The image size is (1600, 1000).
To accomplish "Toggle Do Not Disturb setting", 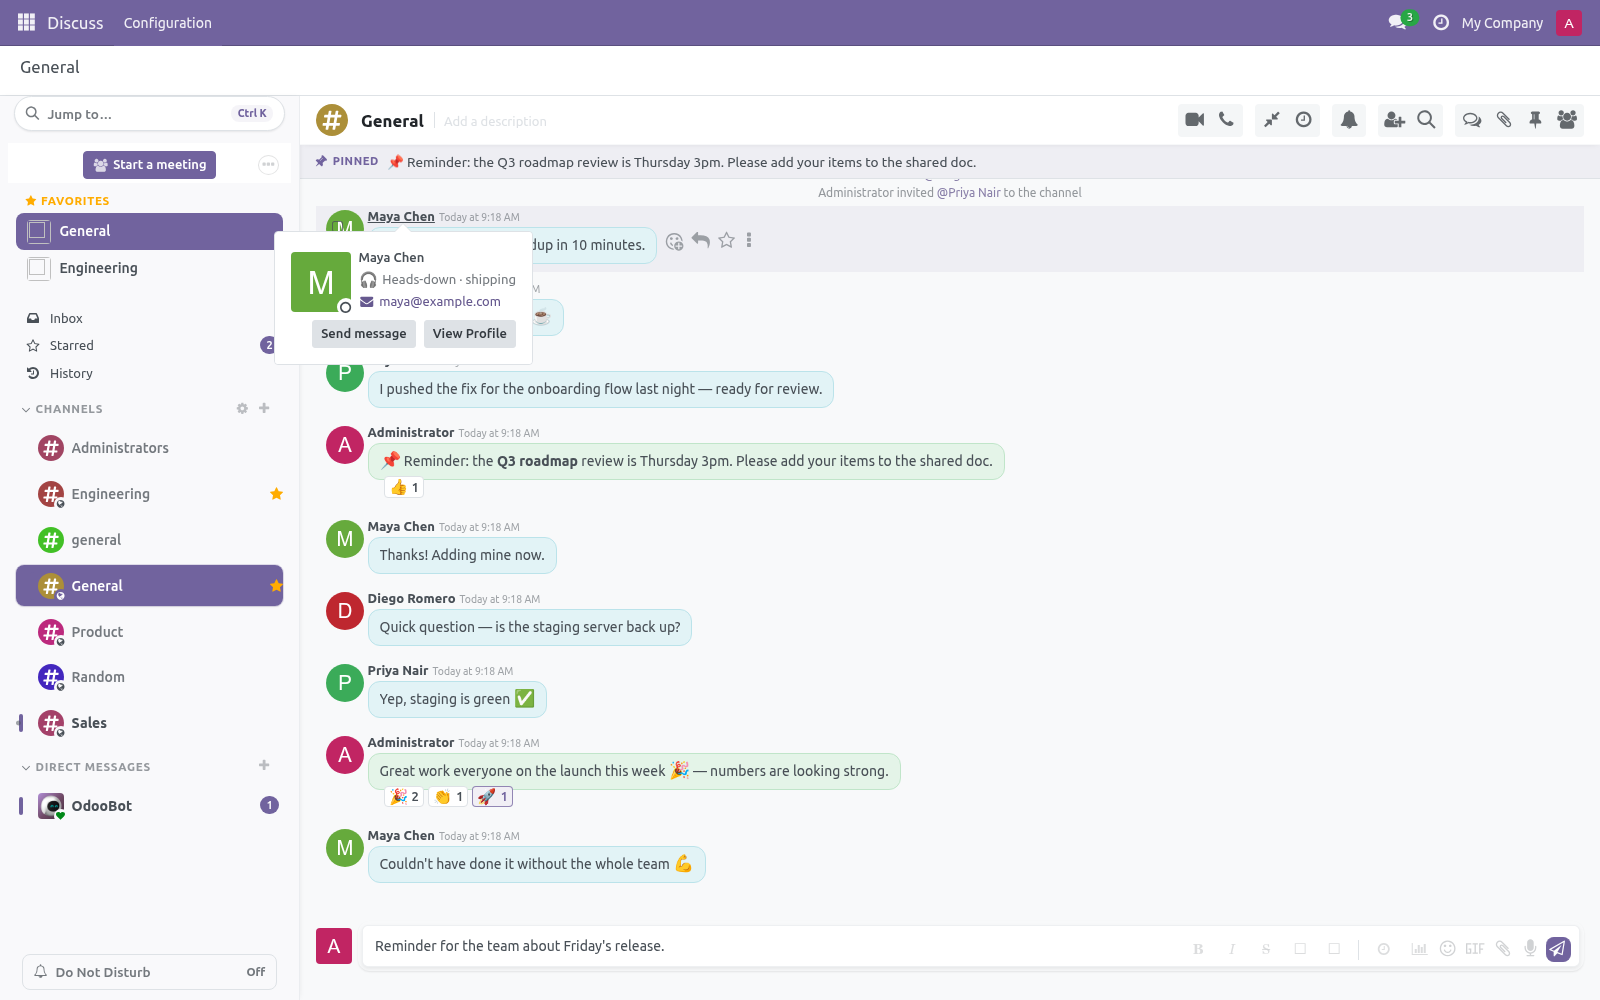I will tap(150, 972).
